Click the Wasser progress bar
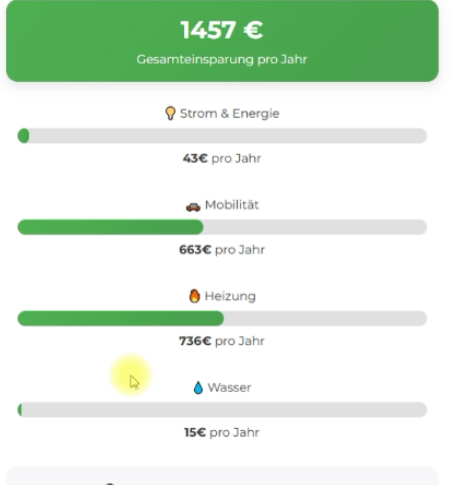The image size is (455, 485). (222, 410)
